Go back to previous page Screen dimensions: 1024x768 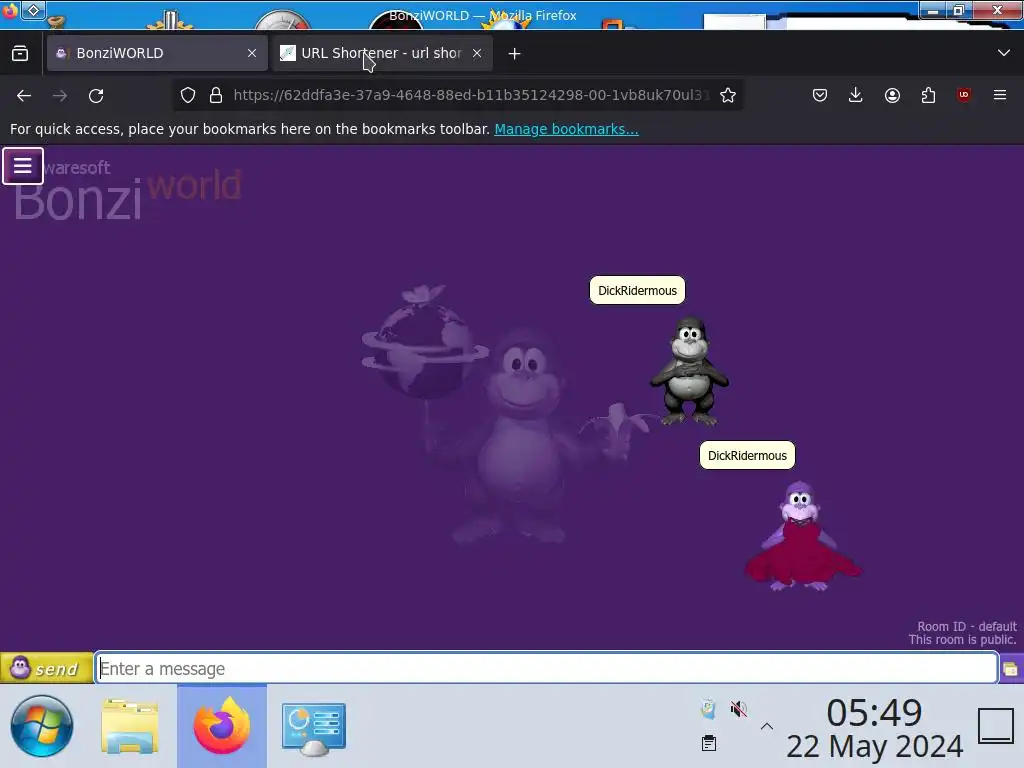click(x=24, y=96)
